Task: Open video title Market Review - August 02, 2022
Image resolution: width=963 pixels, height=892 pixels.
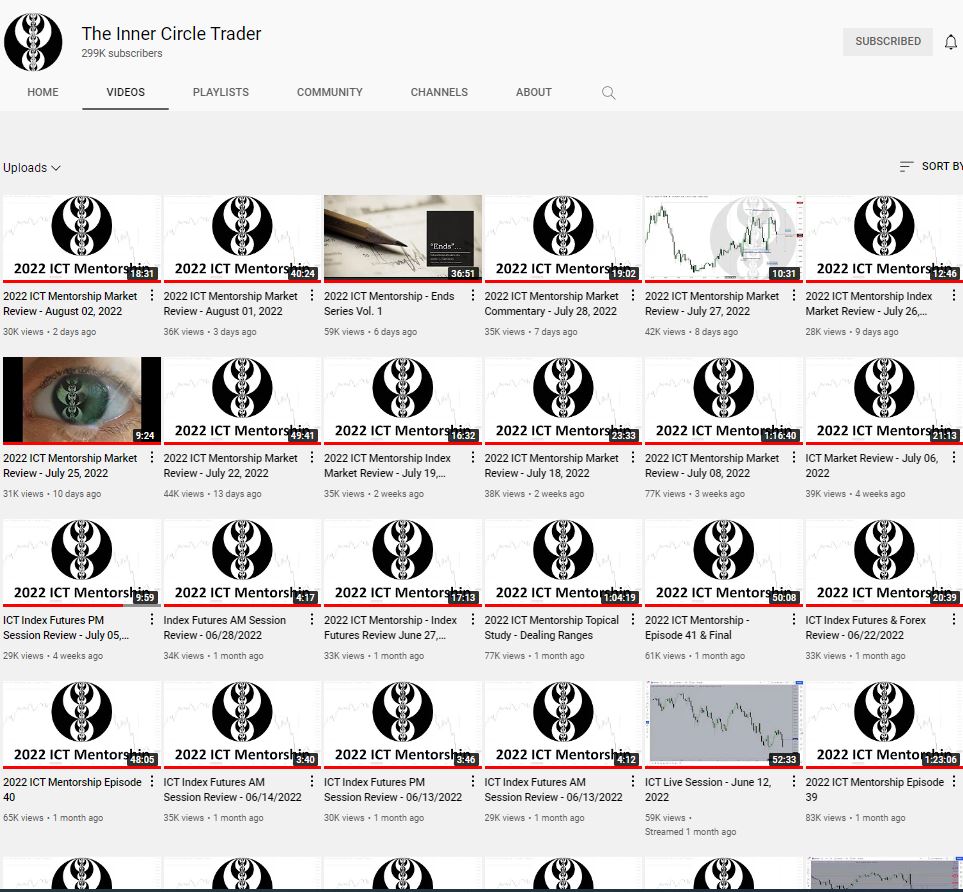Action: 70,303
